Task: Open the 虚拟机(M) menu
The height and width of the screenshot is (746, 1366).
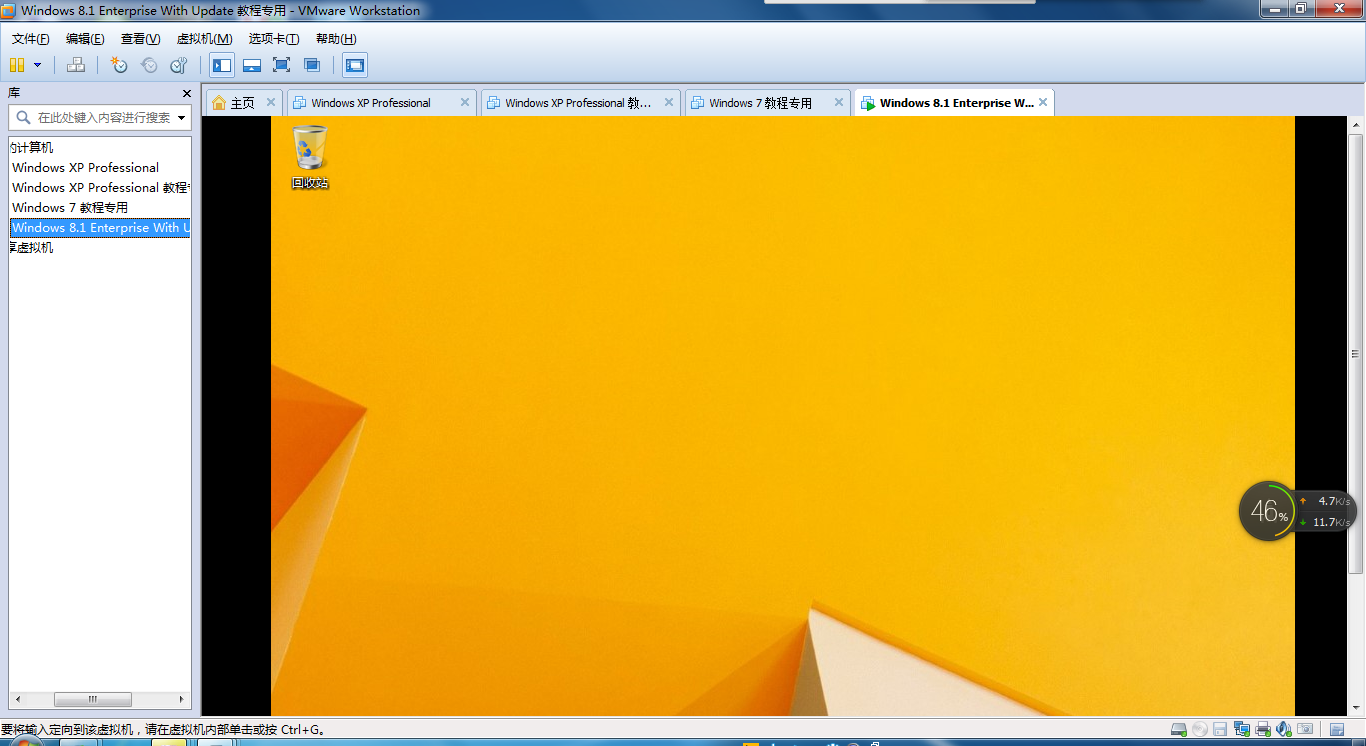Action: coord(204,39)
